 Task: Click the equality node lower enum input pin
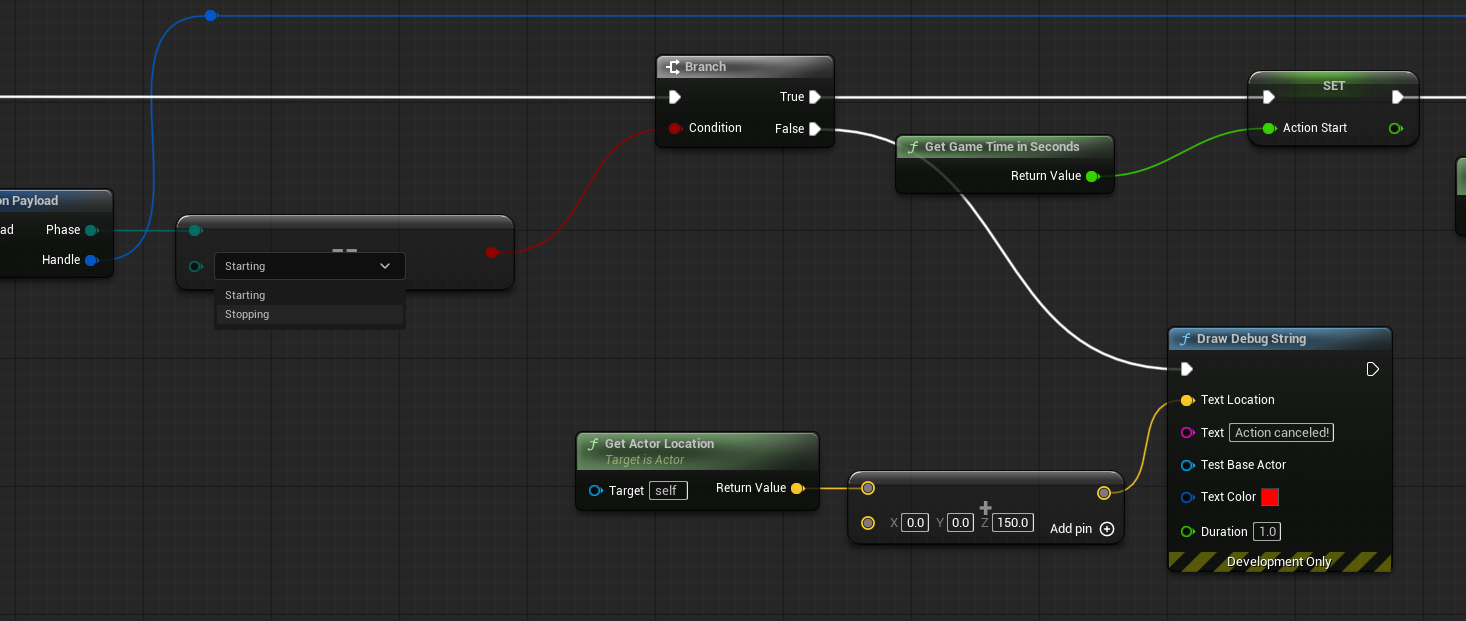(196, 266)
